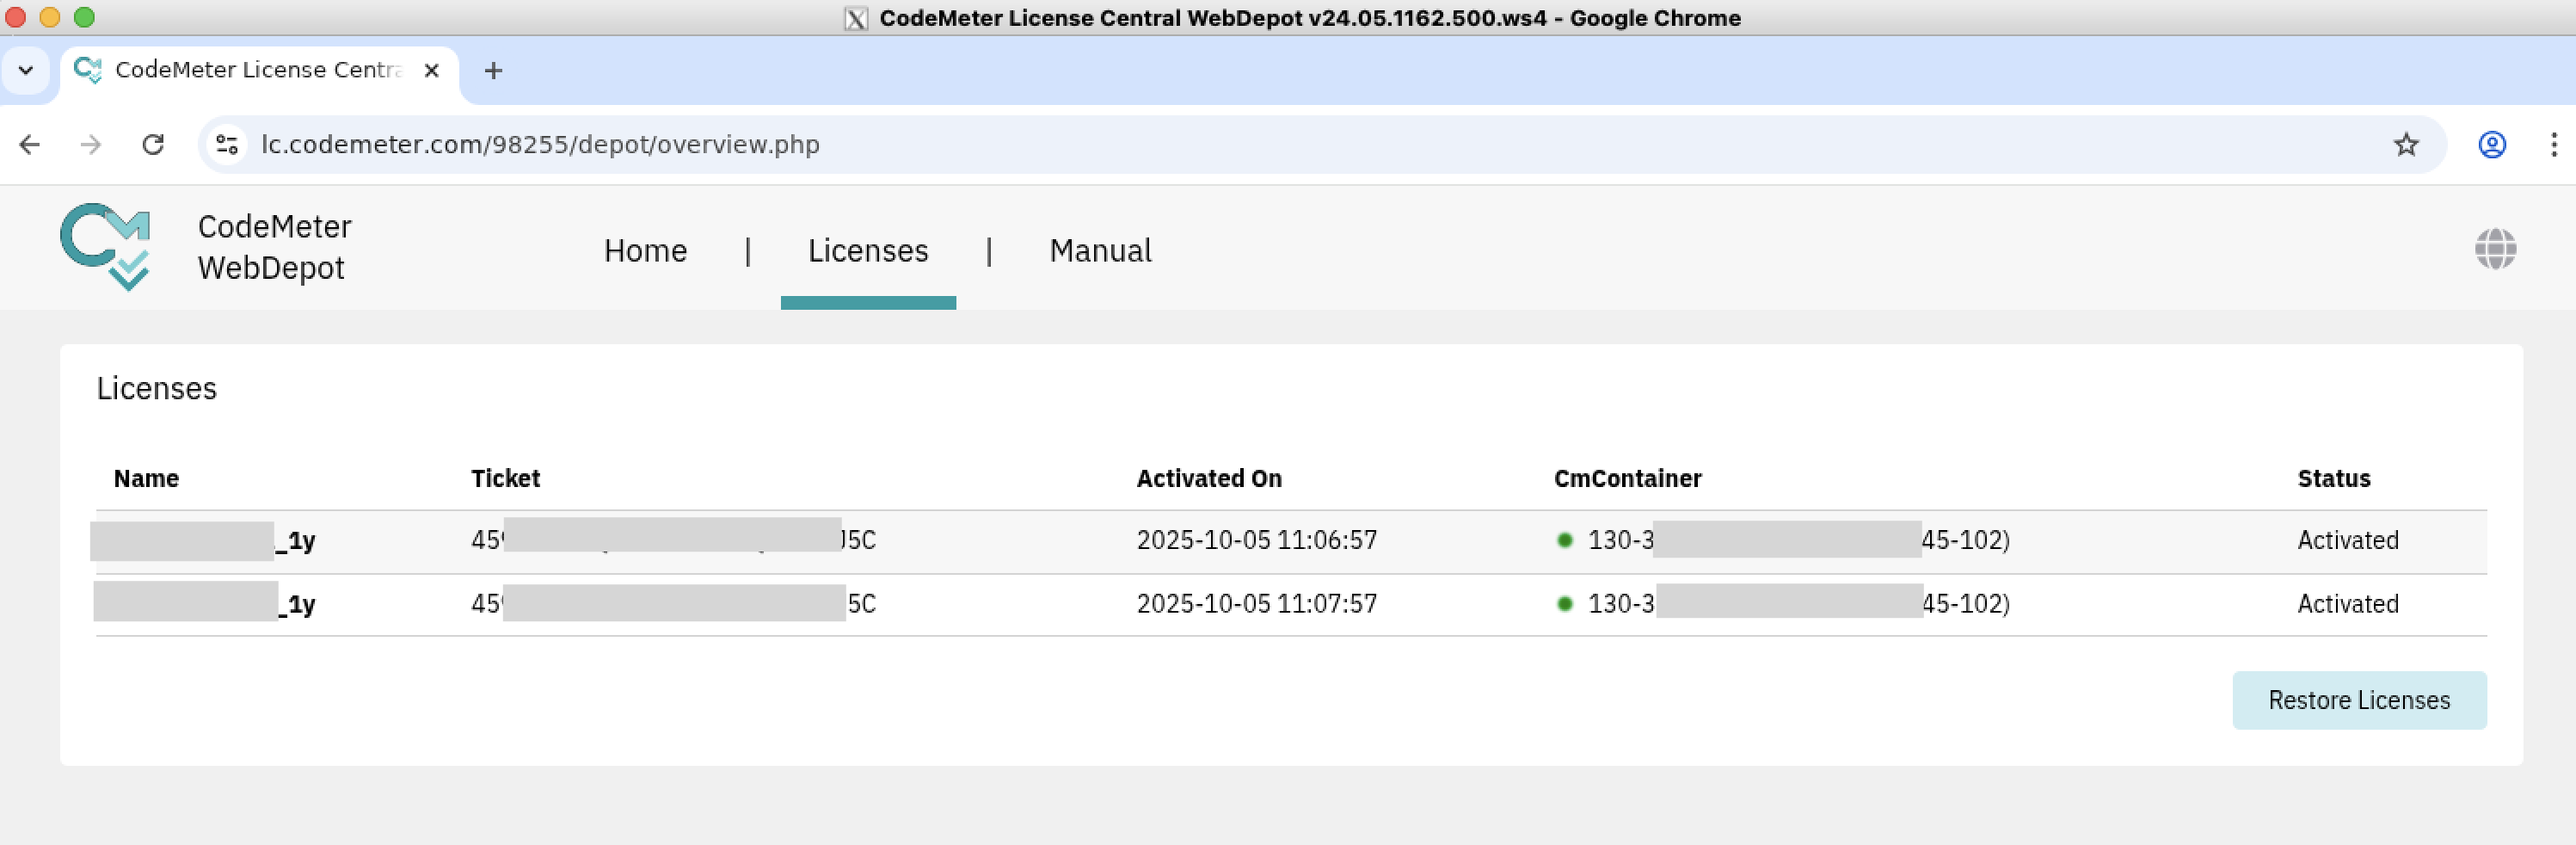Open the forward navigation history
Screen dimensions: 2576x845
pos(91,145)
